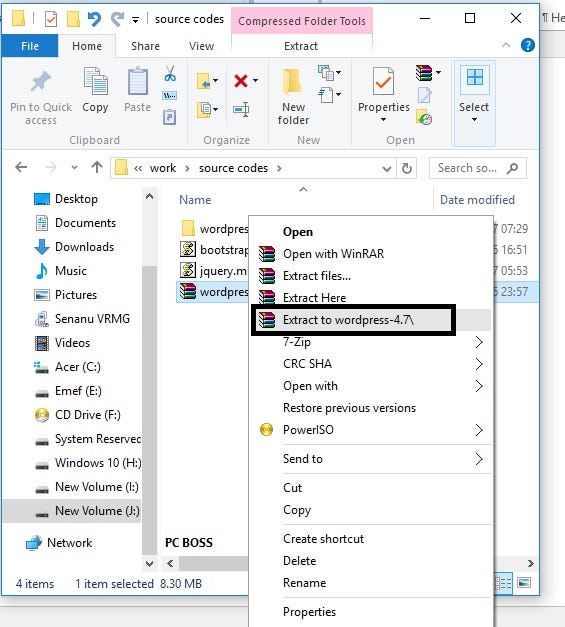The width and height of the screenshot is (565, 627).
Task: Switch to Large icons view in status bar
Action: pos(524,583)
